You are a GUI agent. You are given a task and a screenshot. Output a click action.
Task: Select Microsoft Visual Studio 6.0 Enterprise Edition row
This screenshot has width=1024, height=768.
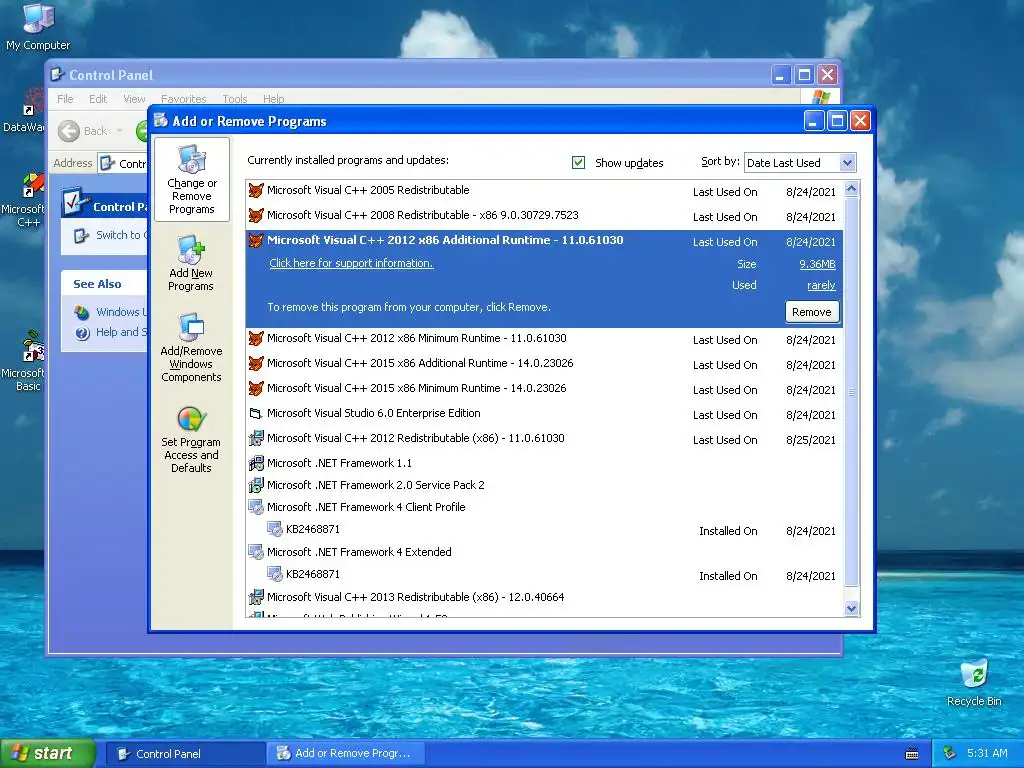point(545,413)
